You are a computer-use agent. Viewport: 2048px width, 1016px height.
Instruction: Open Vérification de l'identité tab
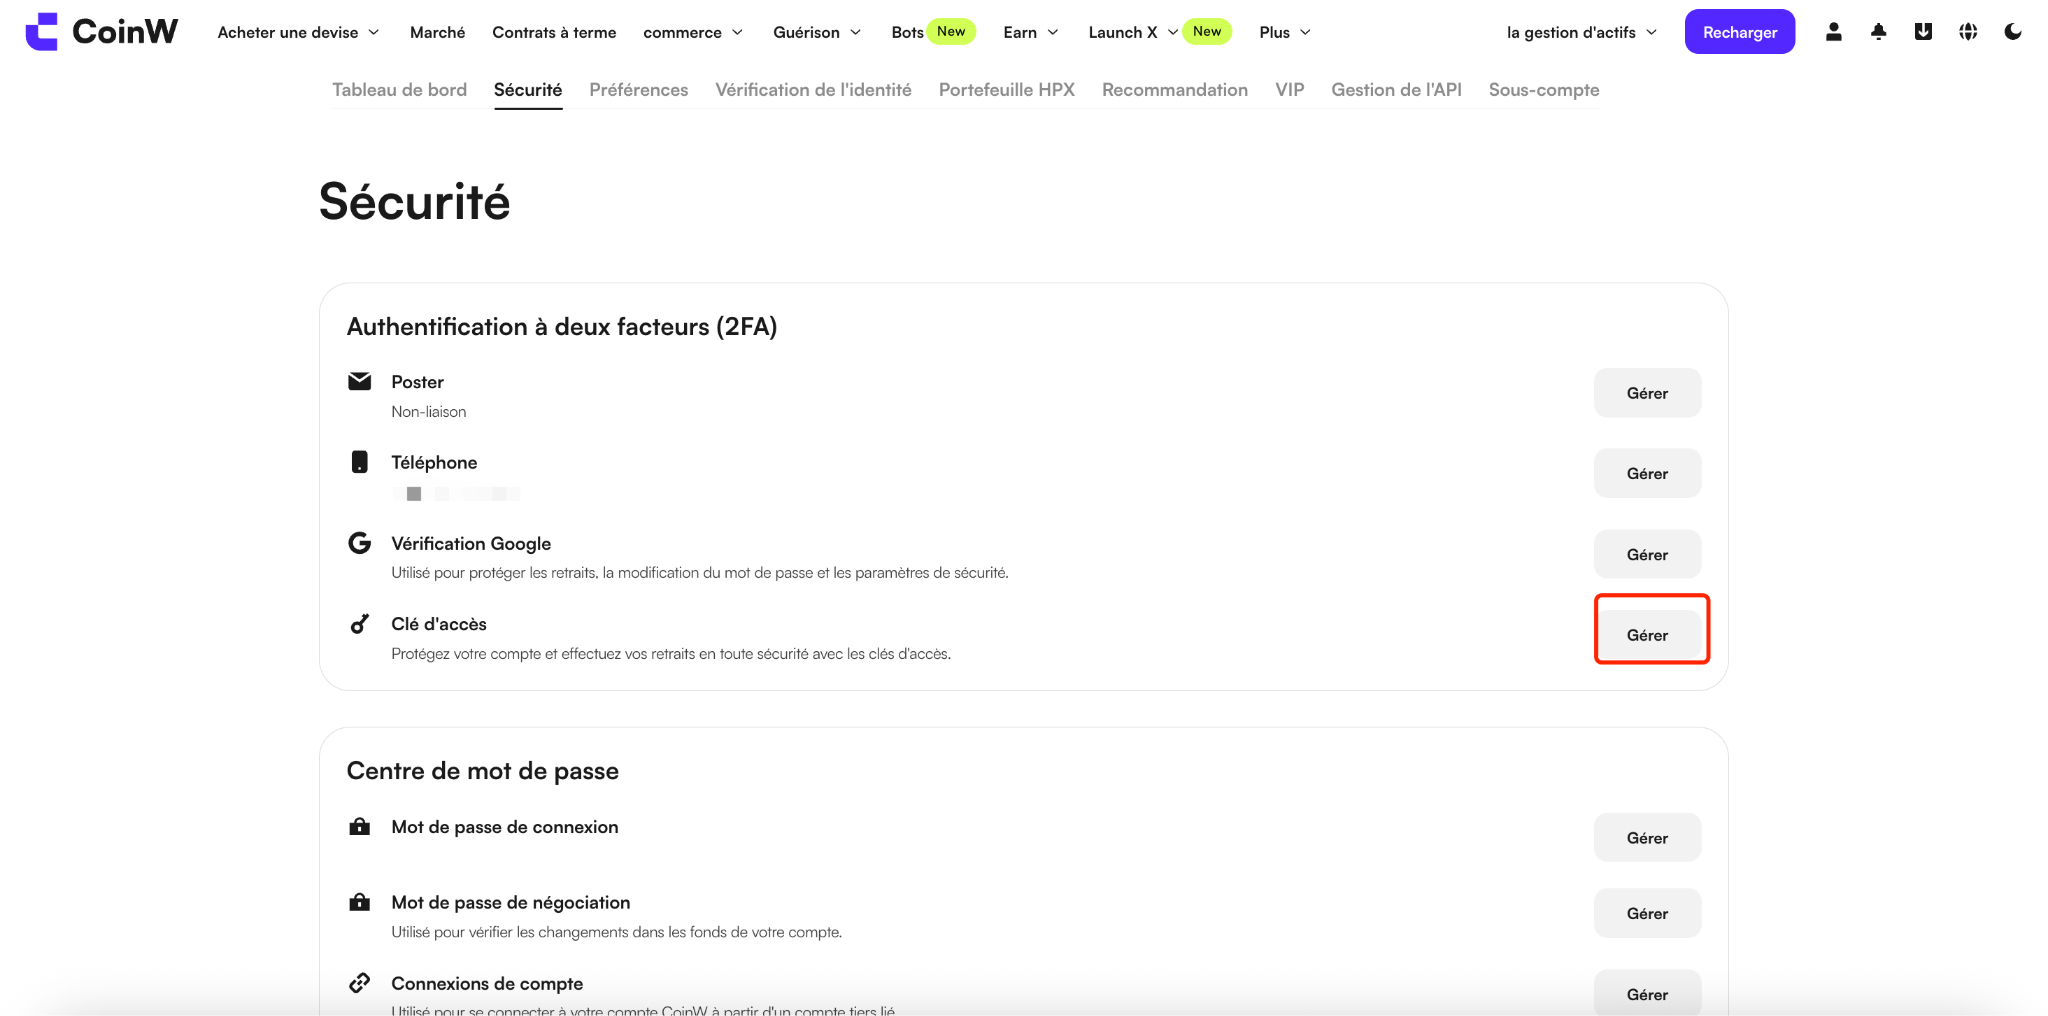point(813,90)
